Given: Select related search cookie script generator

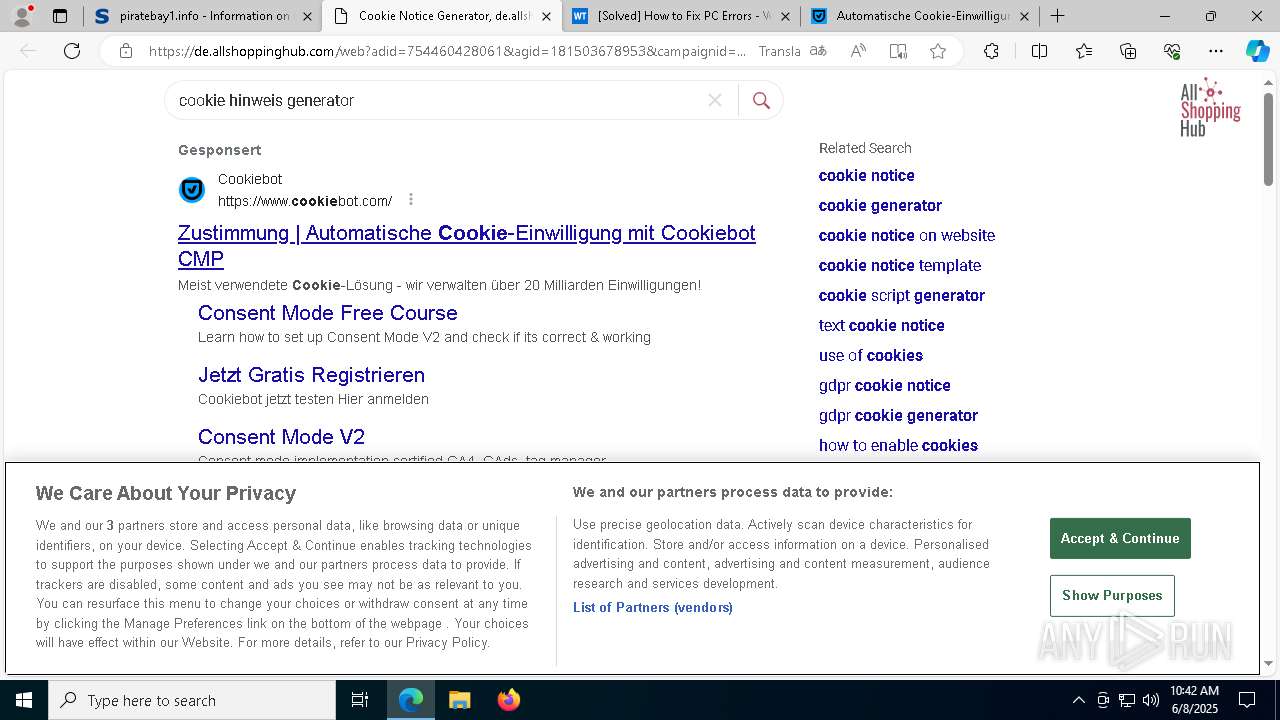Looking at the screenshot, I should pyautogui.click(x=902, y=295).
